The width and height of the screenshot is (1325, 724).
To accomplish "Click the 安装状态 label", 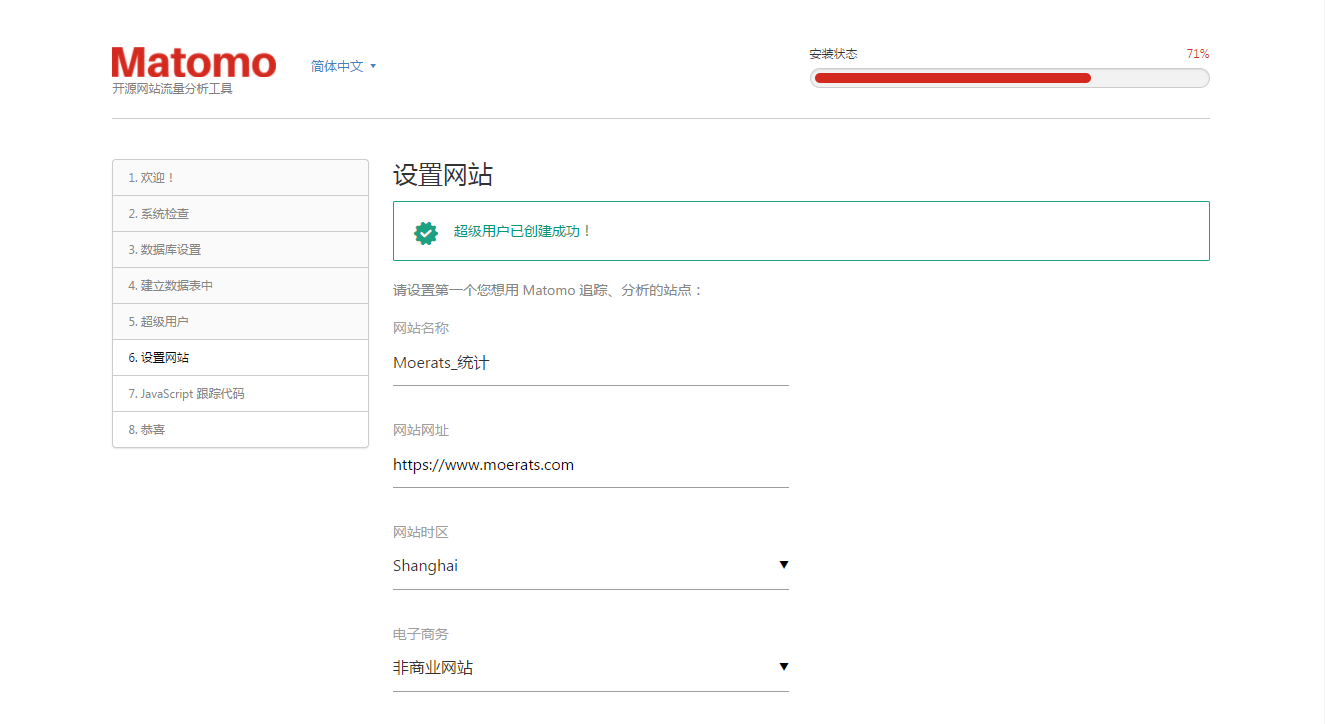I will coord(834,54).
